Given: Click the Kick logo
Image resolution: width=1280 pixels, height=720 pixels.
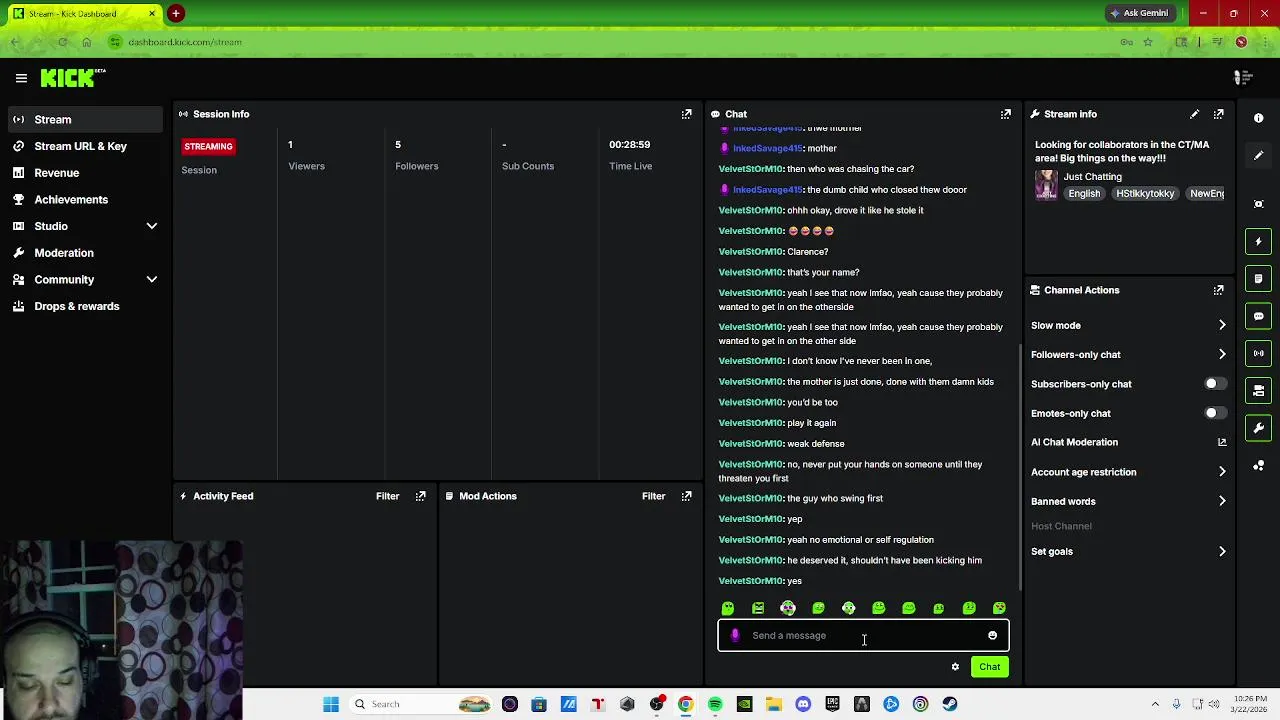Looking at the screenshot, I should coord(72,78).
